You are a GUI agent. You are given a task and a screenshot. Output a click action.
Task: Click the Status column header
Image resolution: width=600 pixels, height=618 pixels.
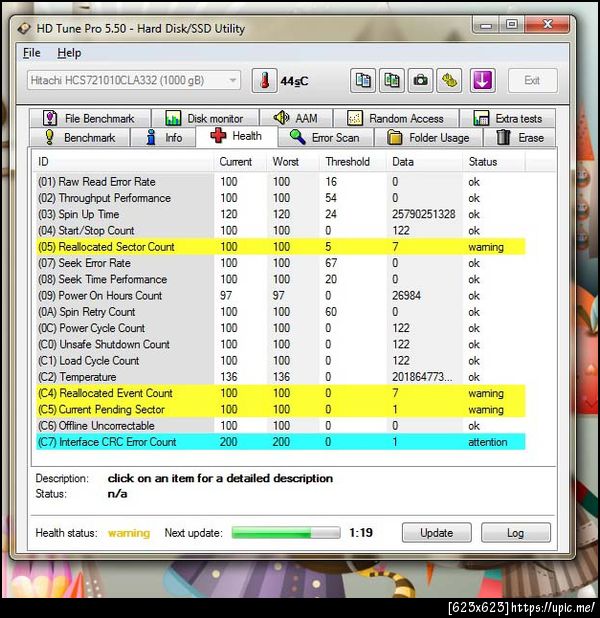(494, 162)
